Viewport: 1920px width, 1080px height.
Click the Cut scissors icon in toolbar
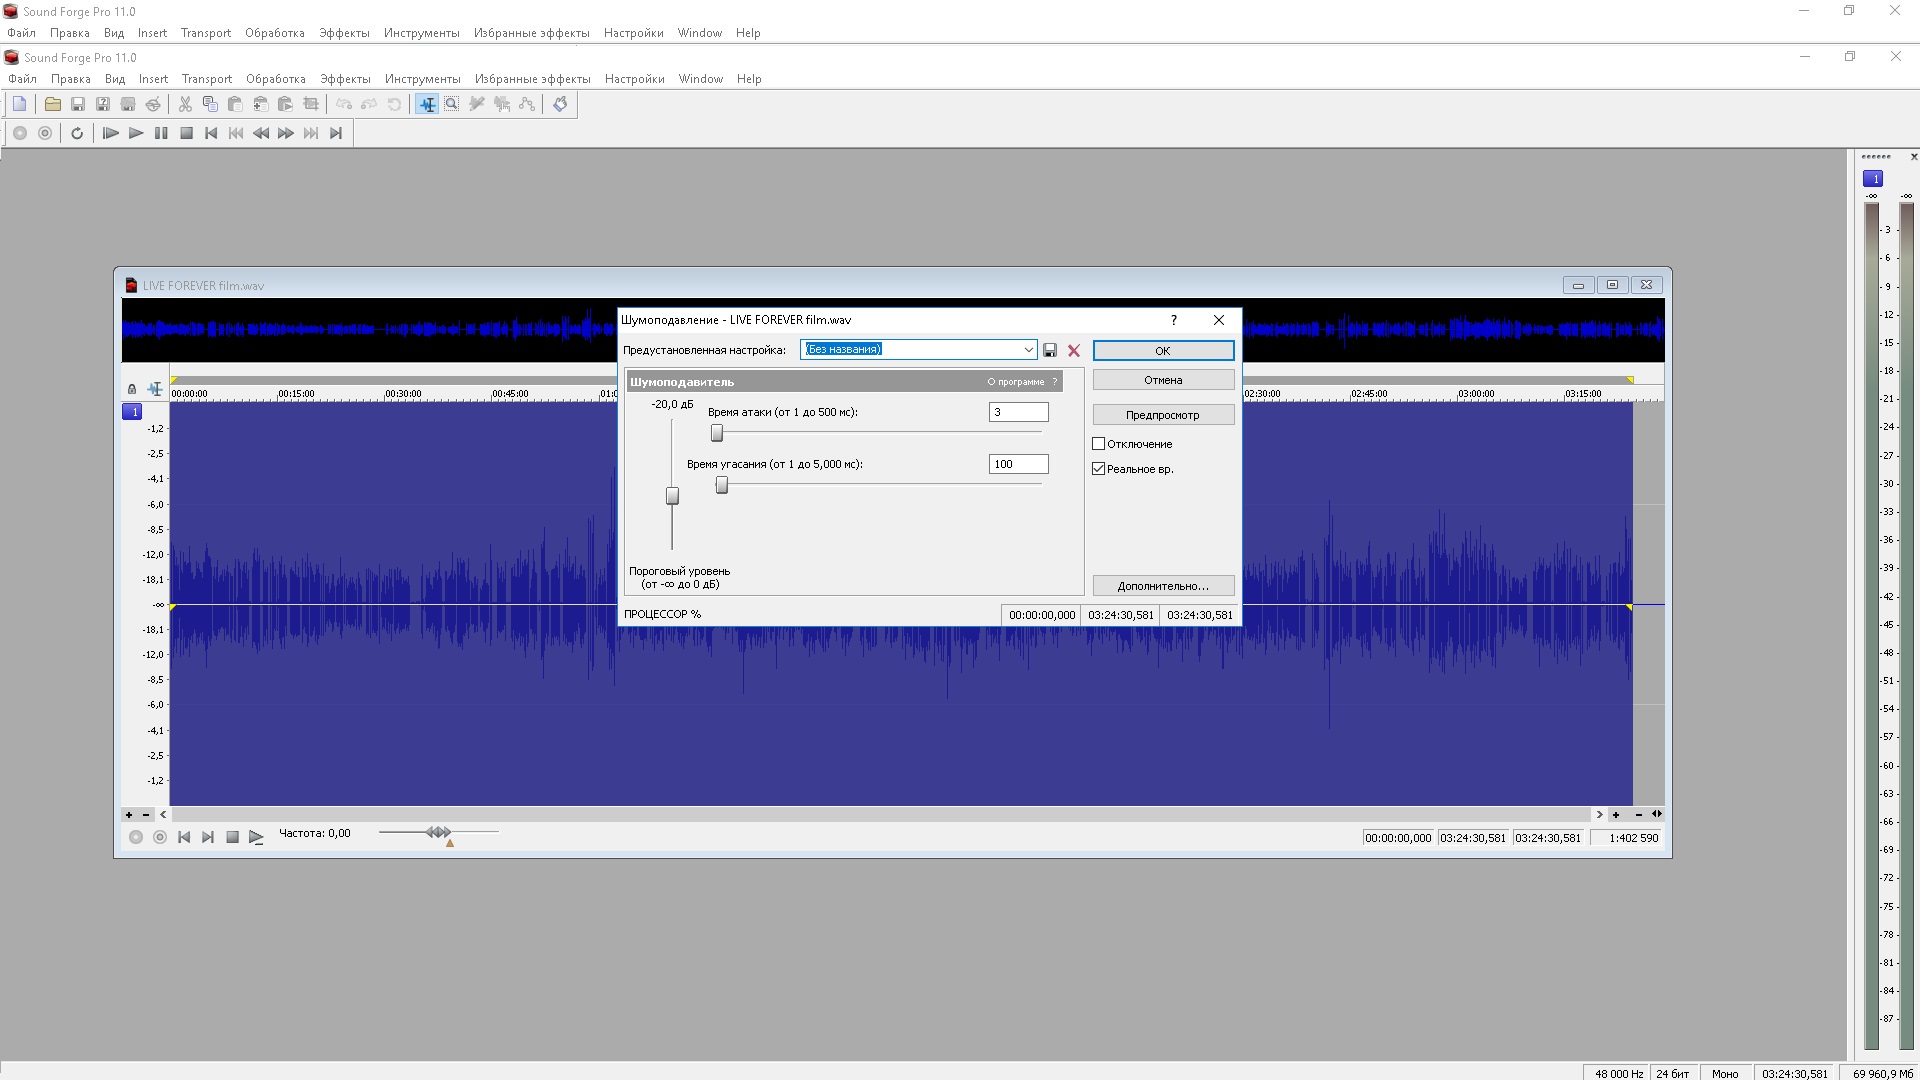click(185, 104)
